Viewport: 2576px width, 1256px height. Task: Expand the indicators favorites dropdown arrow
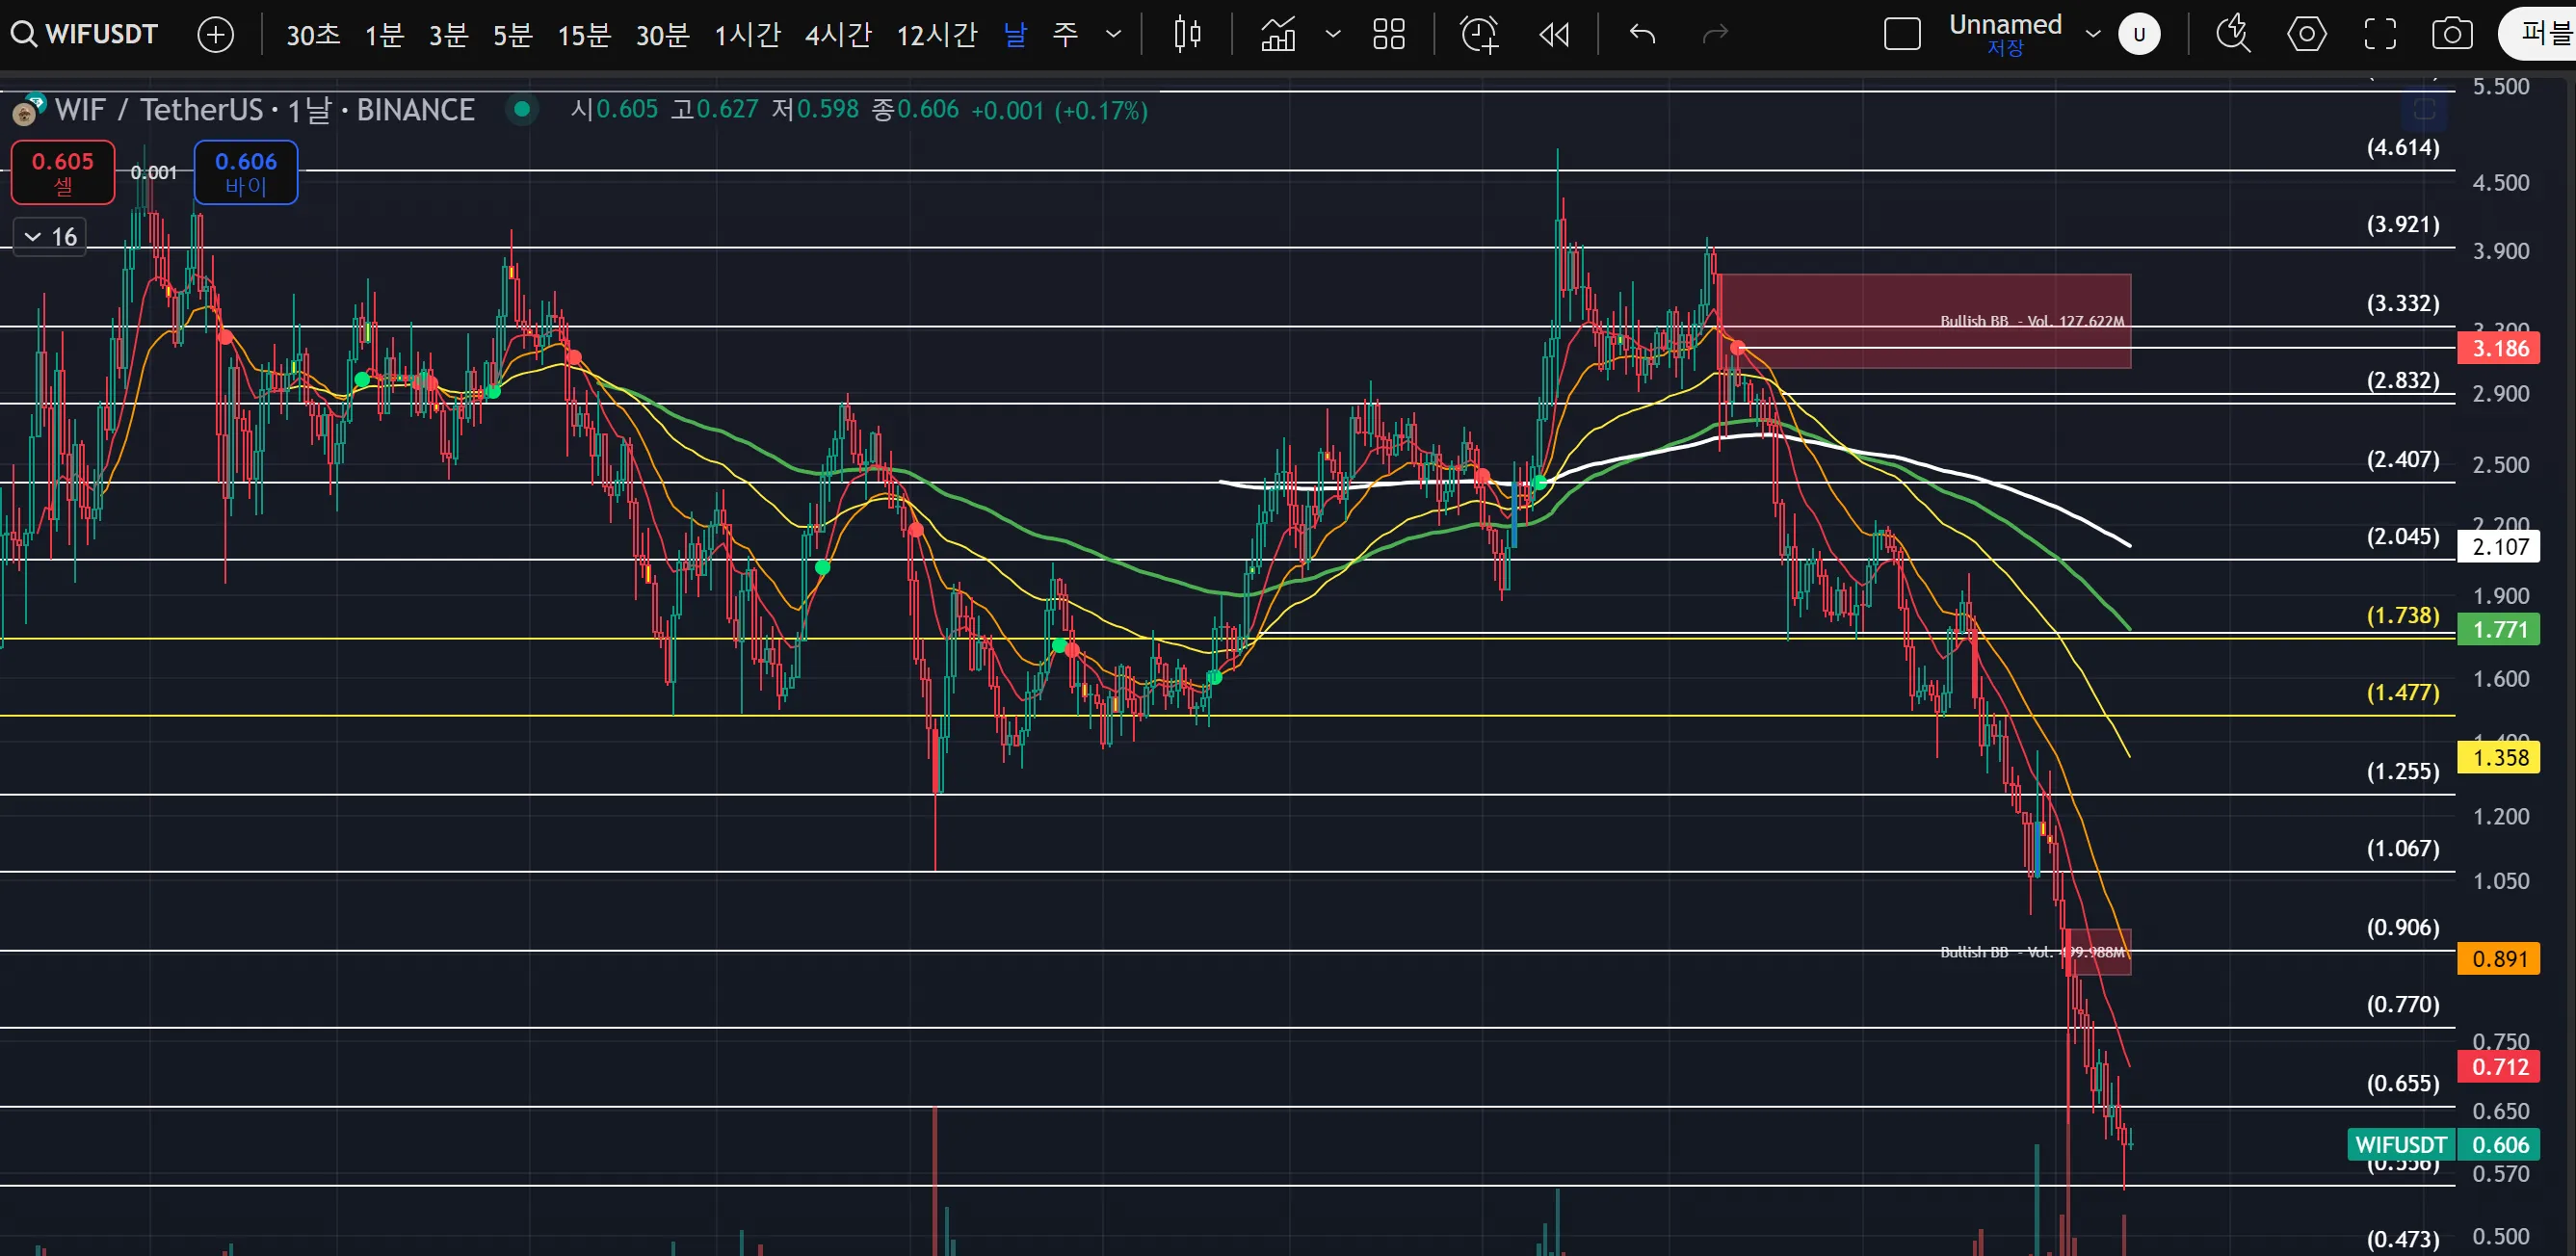tap(1333, 35)
